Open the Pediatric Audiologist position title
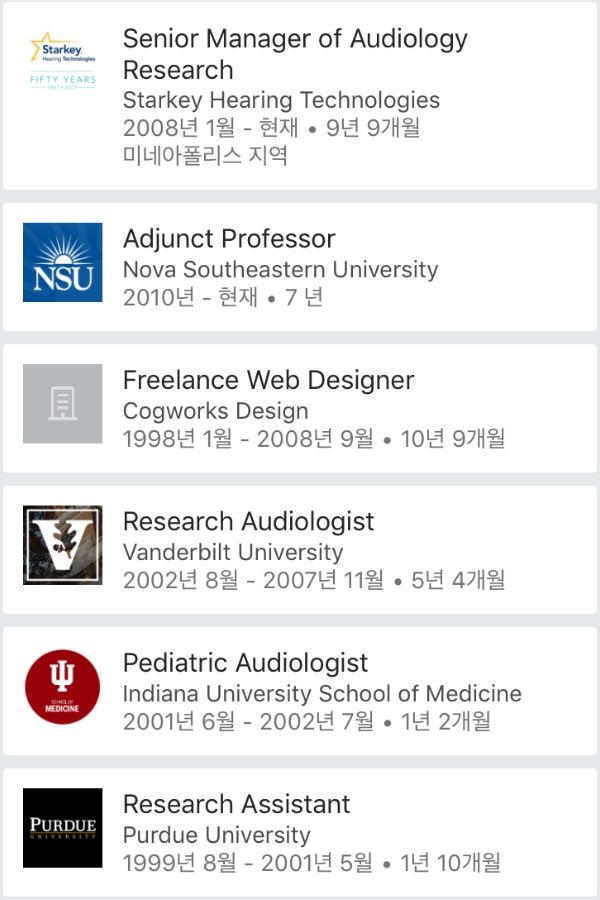 (x=245, y=663)
